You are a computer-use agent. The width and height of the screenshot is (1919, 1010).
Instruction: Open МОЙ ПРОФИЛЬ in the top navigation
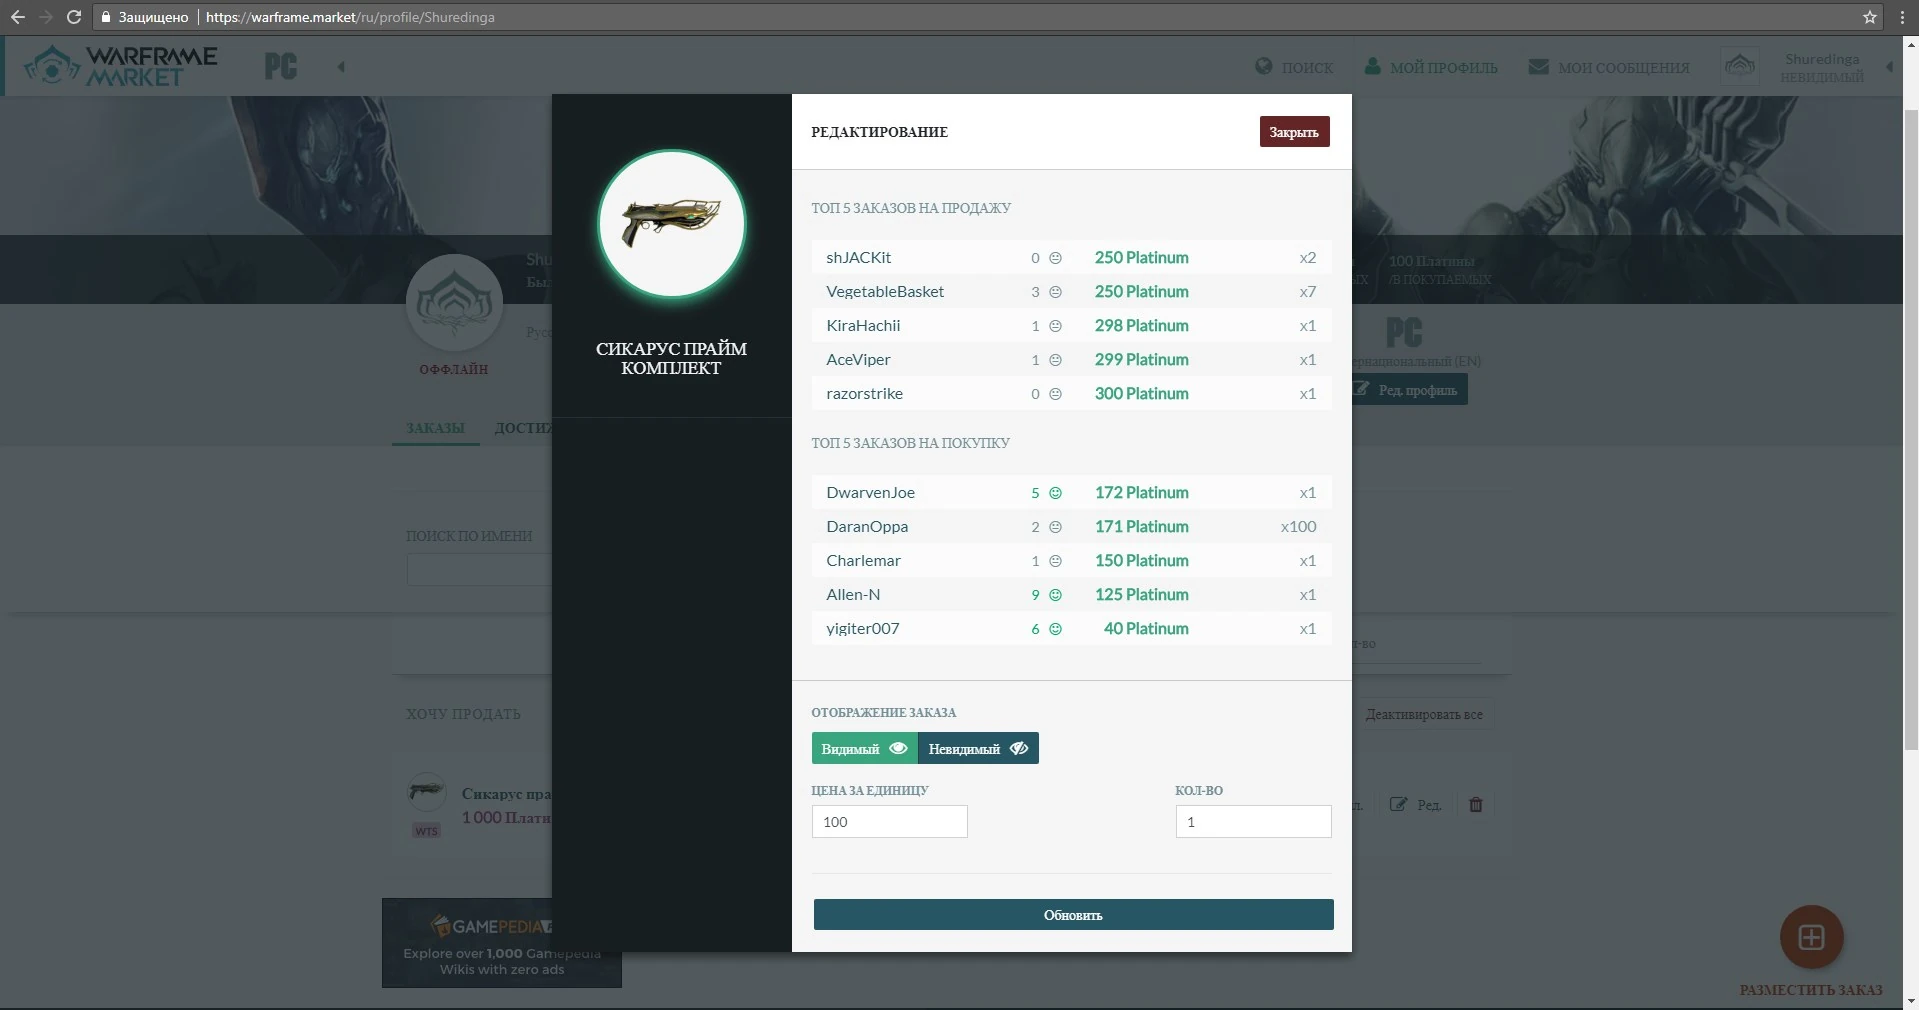[1431, 67]
